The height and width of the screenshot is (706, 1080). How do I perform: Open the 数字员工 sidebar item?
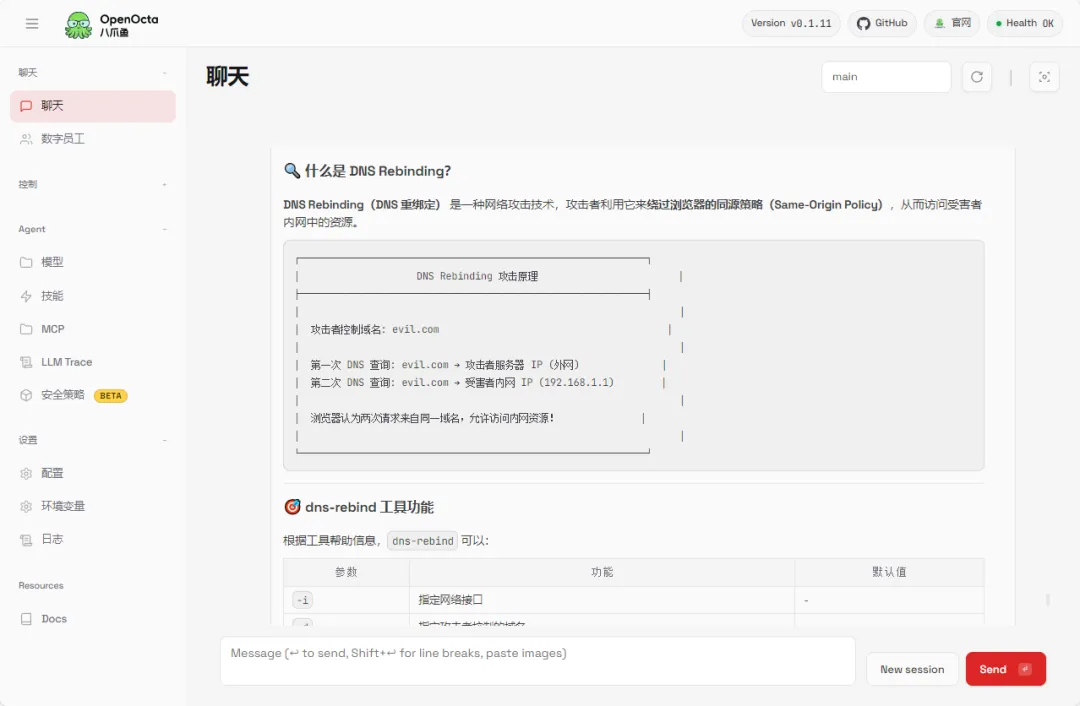tap(93, 139)
